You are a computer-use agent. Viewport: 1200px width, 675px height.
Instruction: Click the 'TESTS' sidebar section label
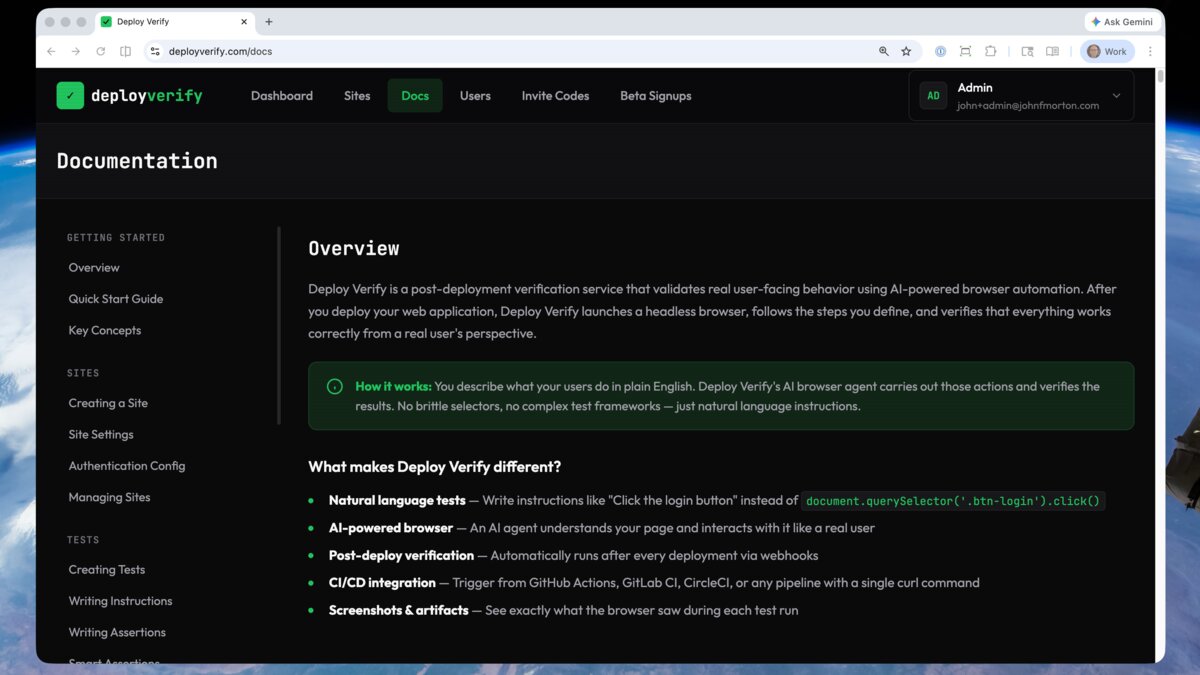click(x=83, y=540)
